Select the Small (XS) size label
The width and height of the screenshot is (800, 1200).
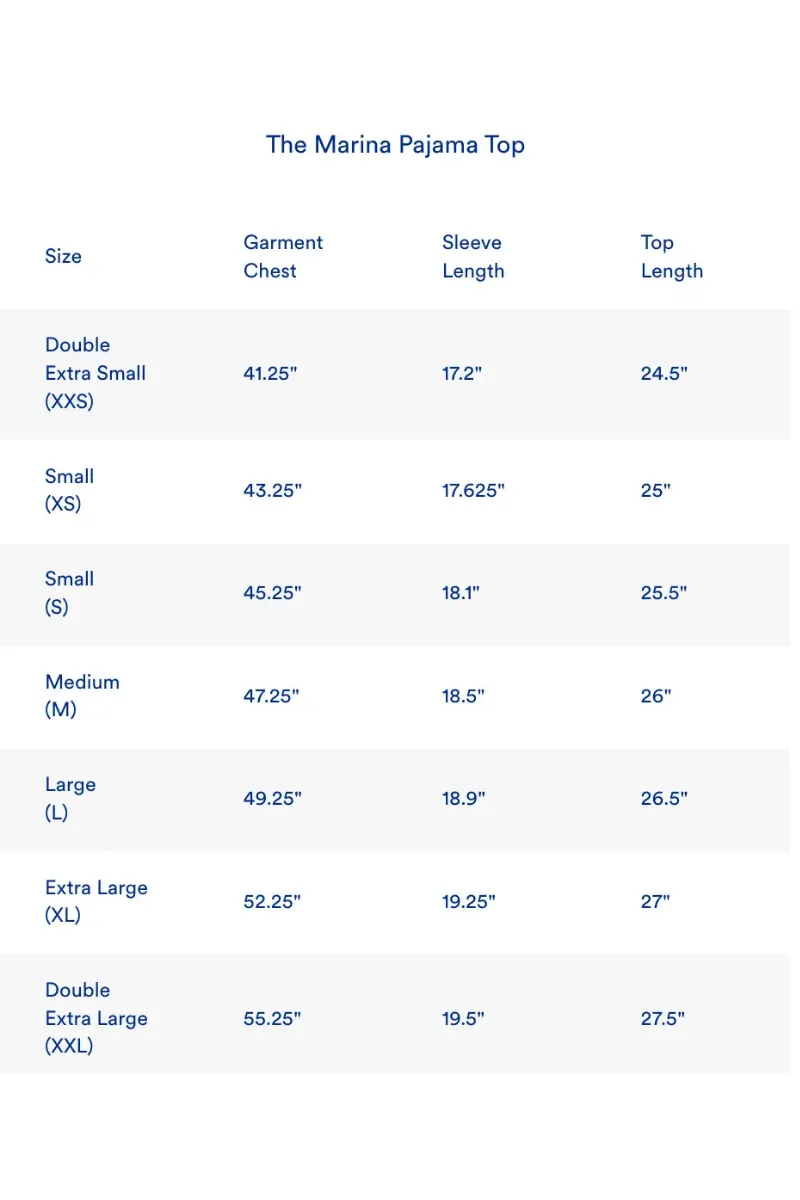click(70, 490)
